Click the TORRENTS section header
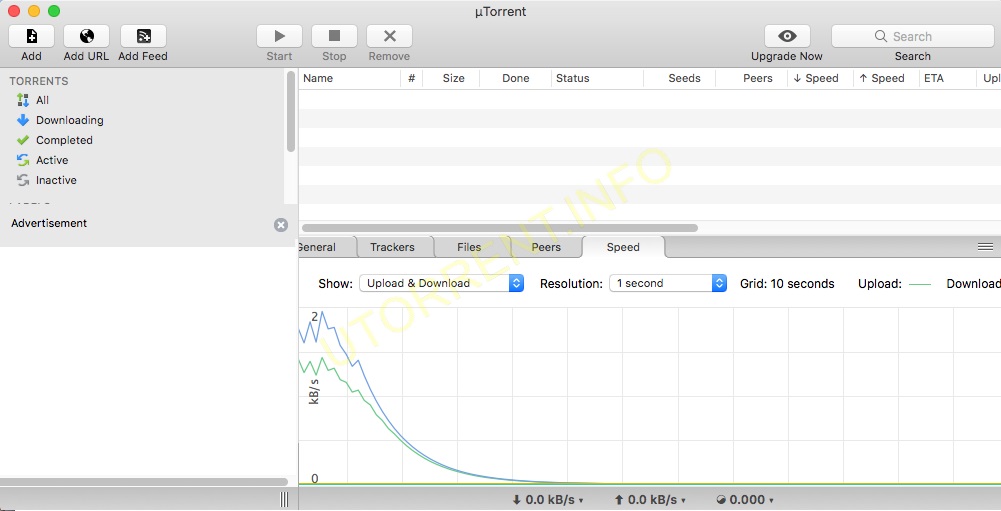Viewport: 1001px width, 511px height. 39,81
